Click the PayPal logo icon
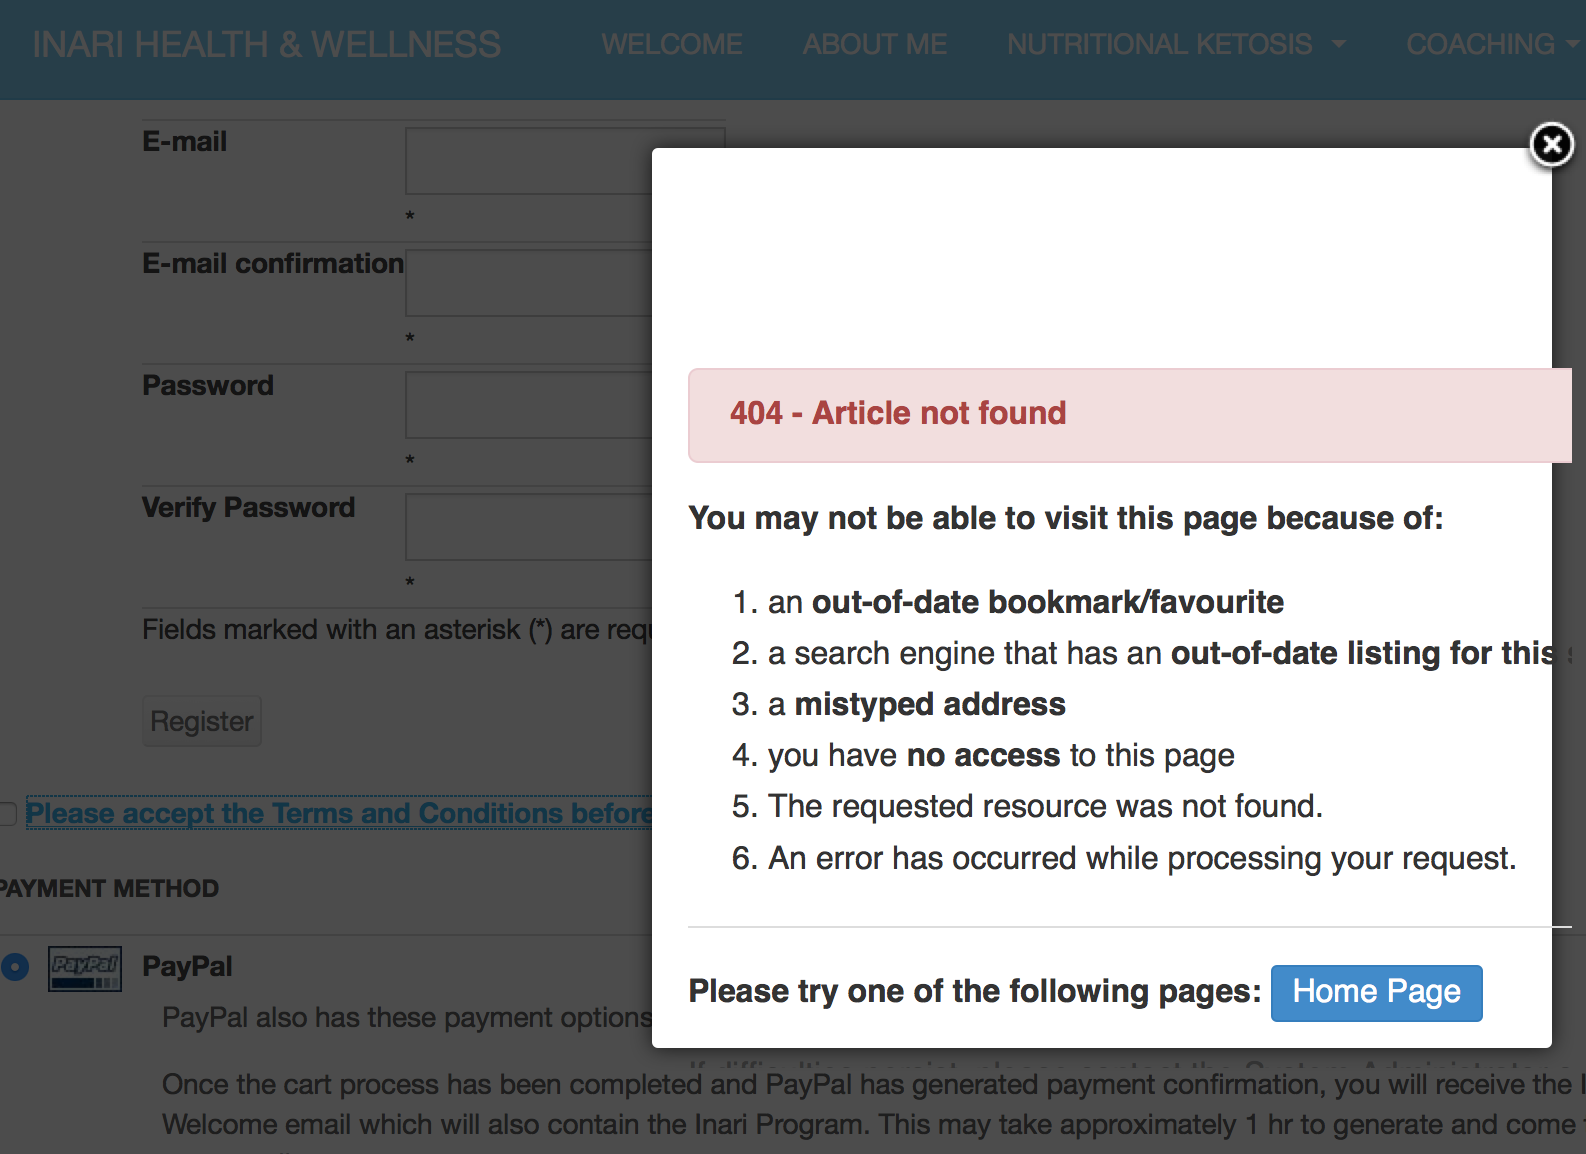The image size is (1586, 1154). pos(85,968)
